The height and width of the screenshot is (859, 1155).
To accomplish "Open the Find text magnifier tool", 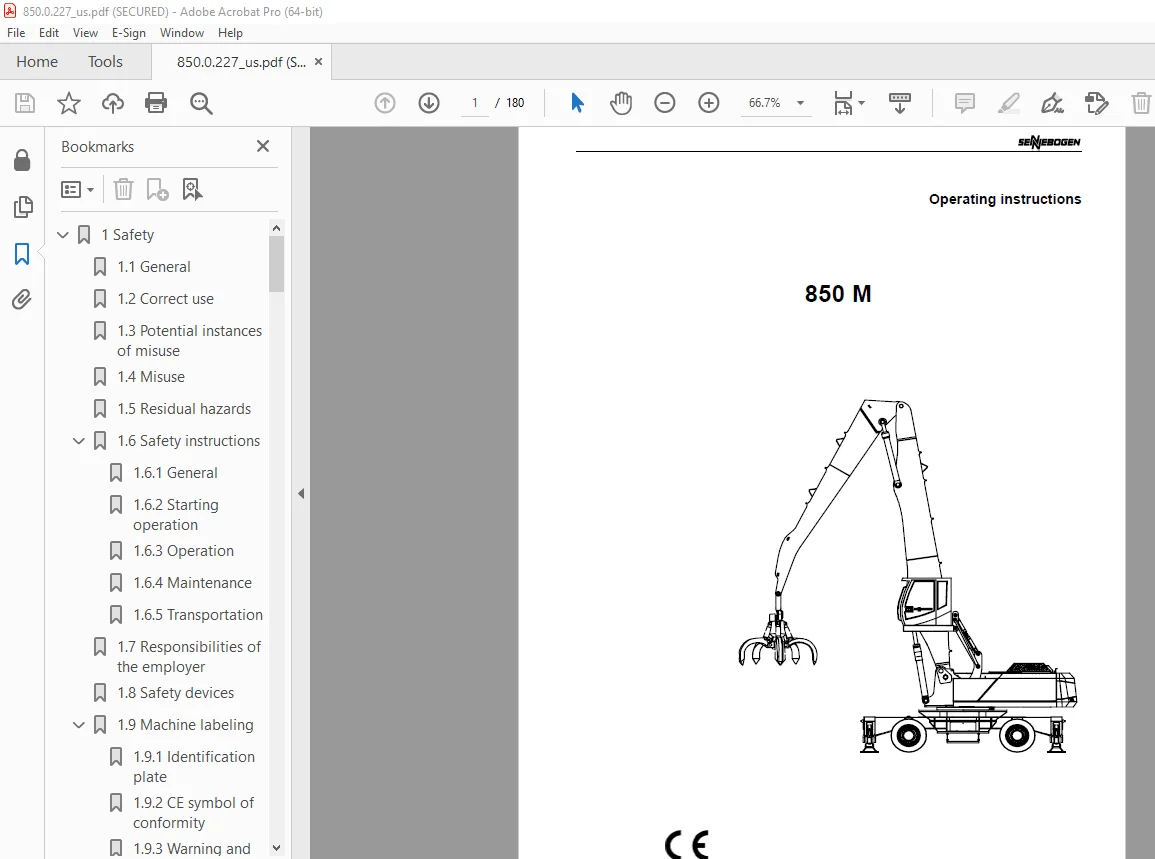I will [201, 104].
